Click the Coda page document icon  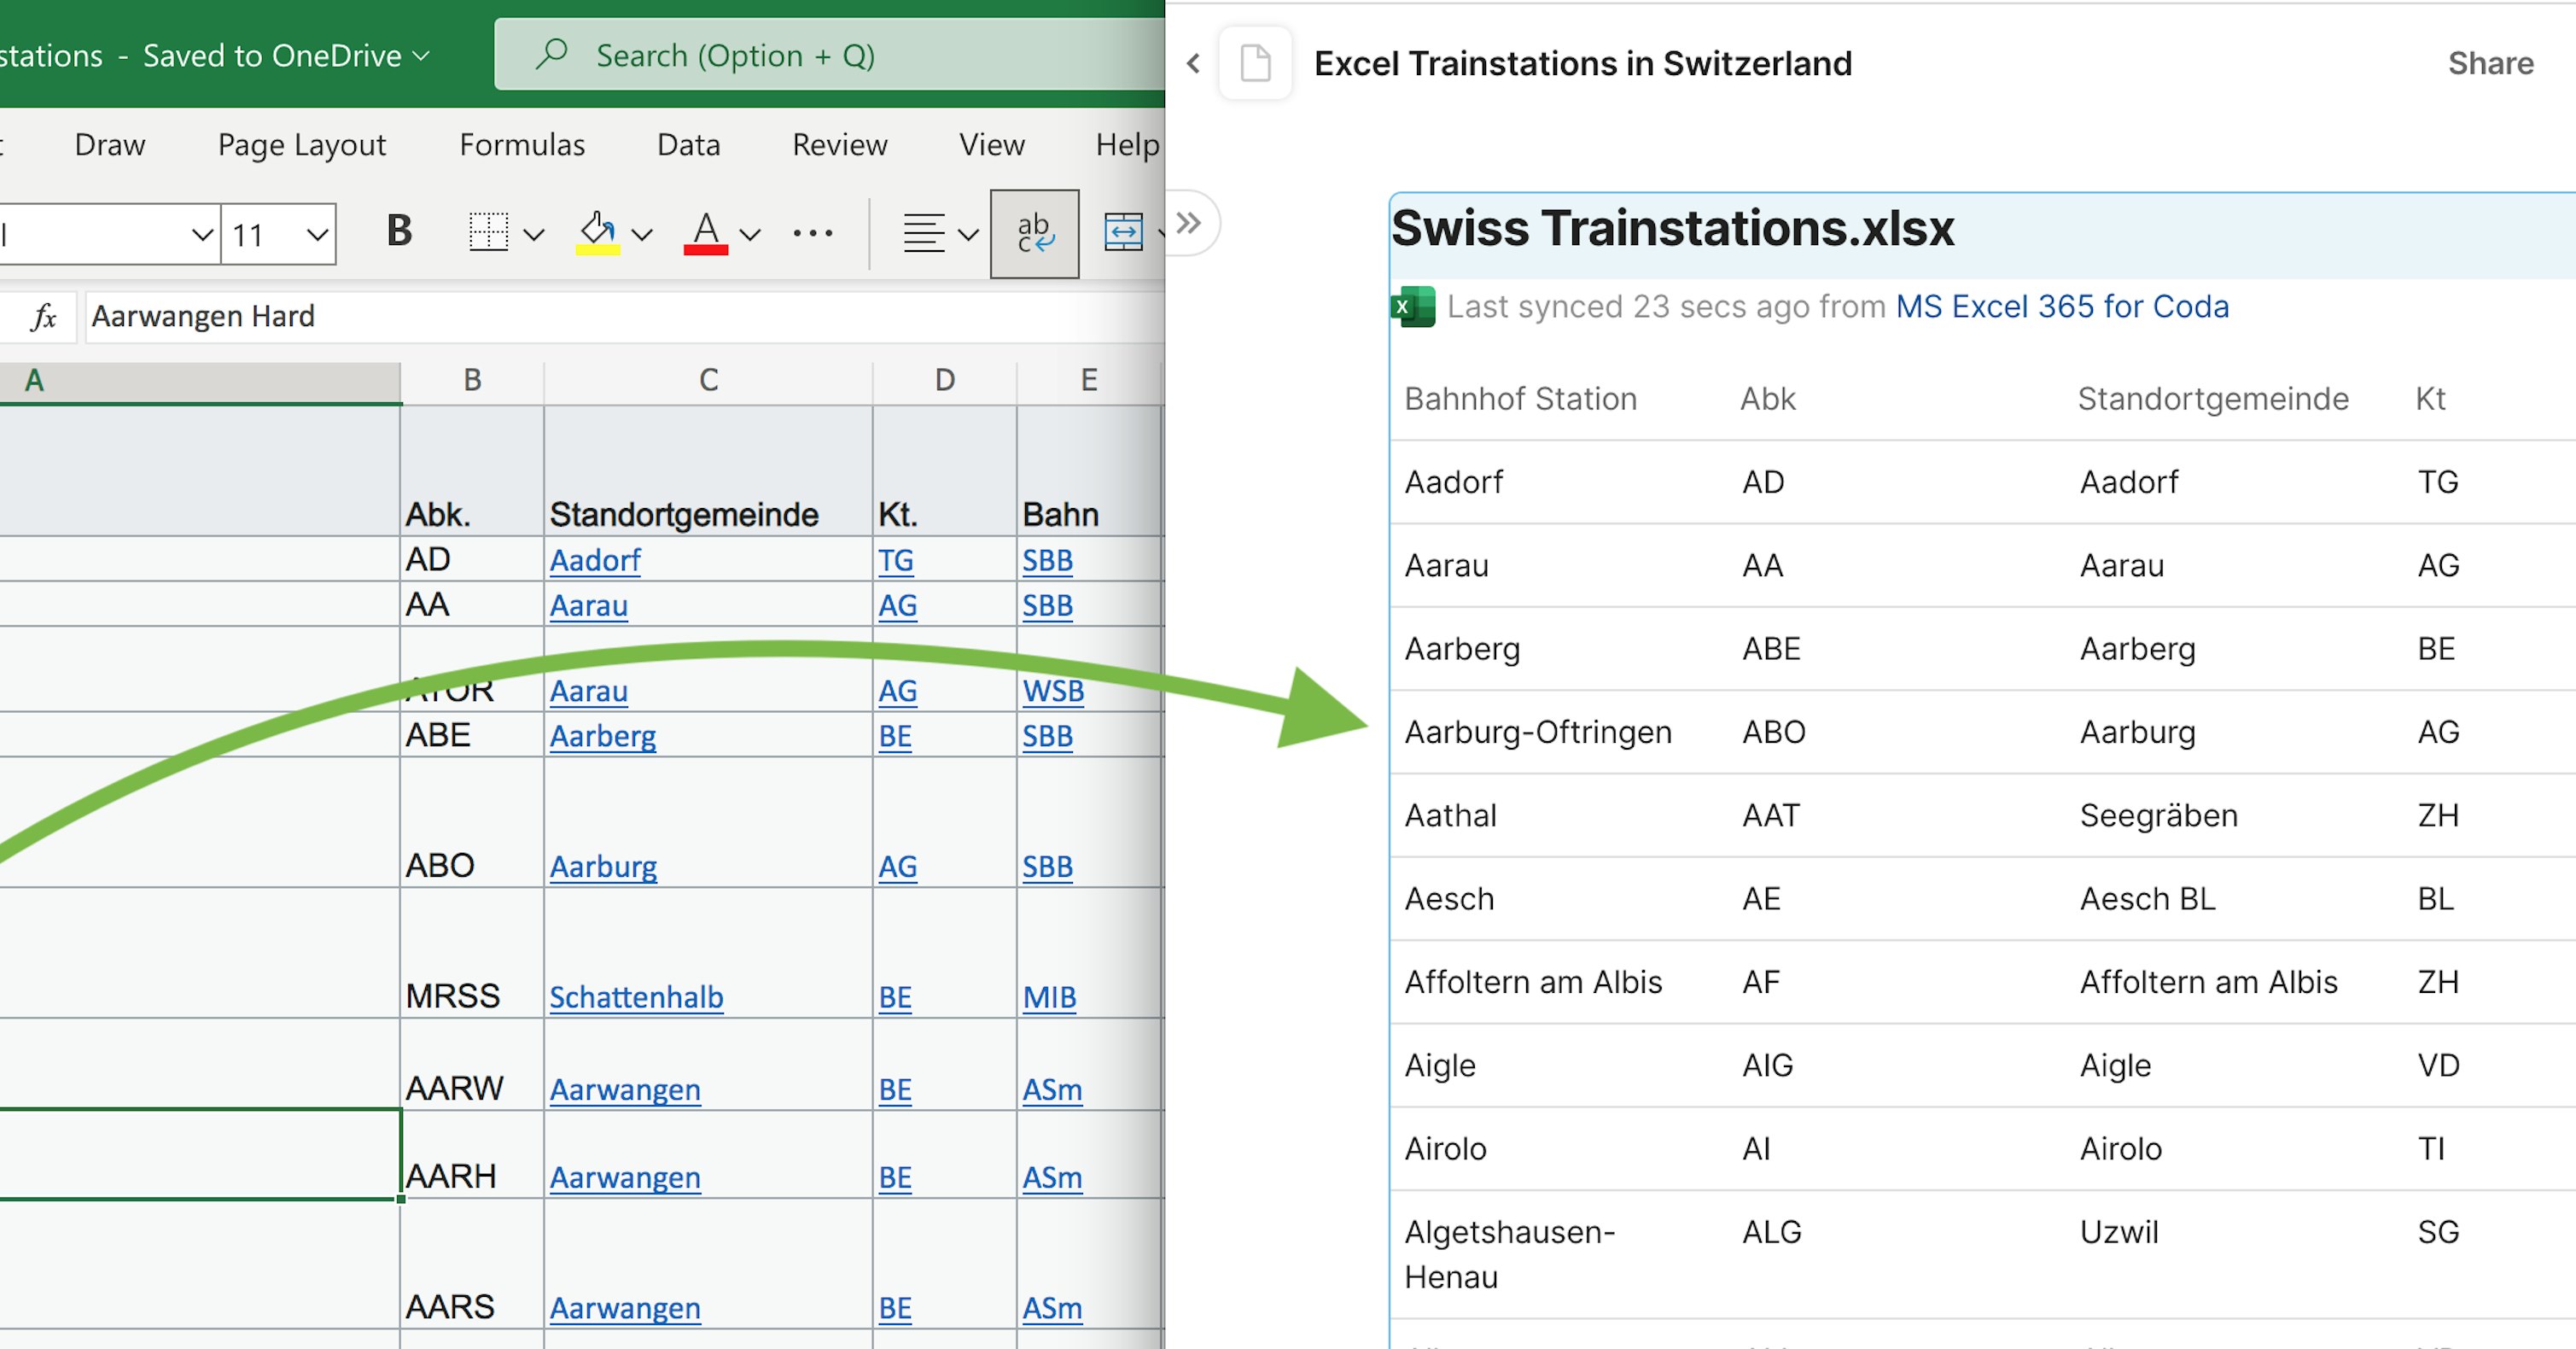[1255, 63]
